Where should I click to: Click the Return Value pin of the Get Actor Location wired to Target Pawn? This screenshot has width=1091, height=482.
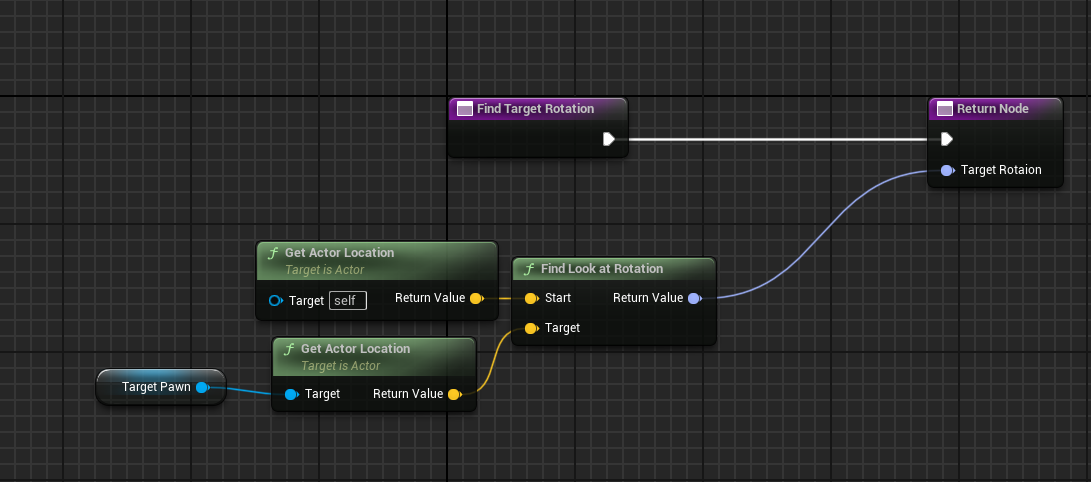click(454, 394)
